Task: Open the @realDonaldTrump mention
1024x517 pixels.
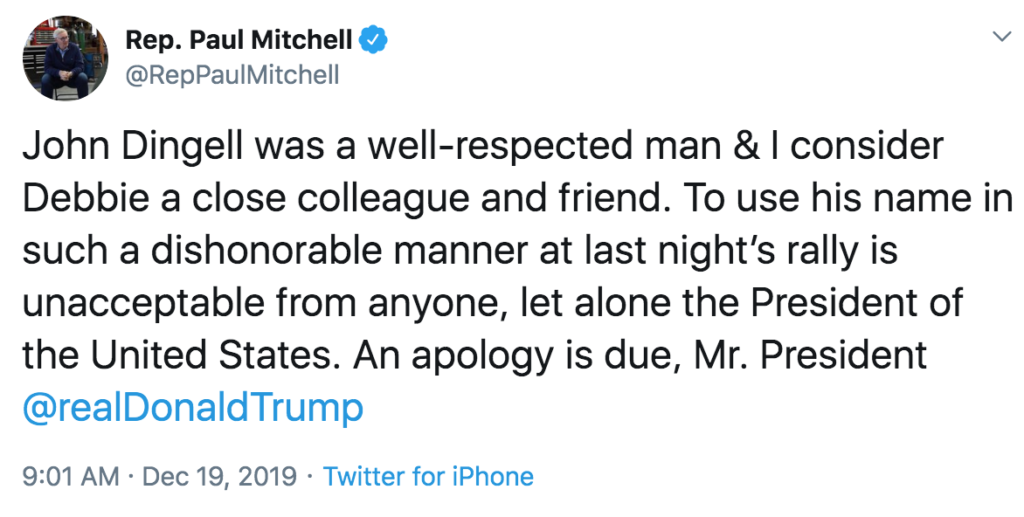Action: coord(193,408)
